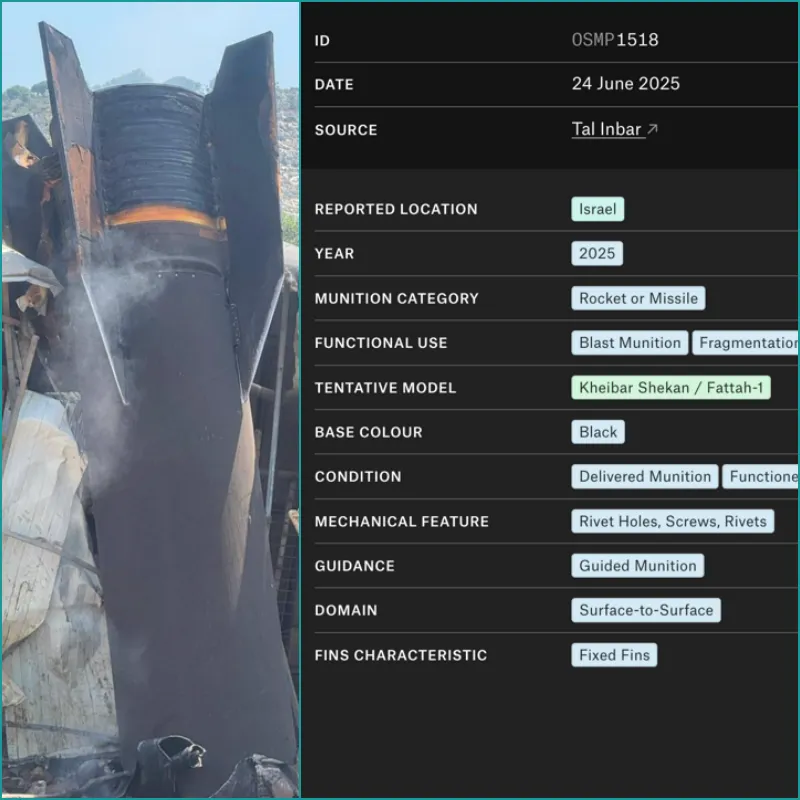Click the SOURCE label
This screenshot has width=800, height=800.
click(x=346, y=130)
